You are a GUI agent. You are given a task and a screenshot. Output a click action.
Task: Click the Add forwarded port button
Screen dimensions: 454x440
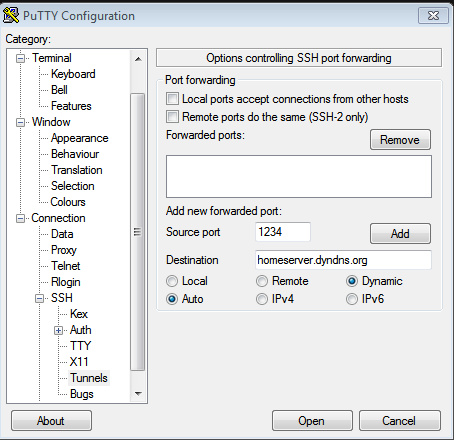coord(400,234)
